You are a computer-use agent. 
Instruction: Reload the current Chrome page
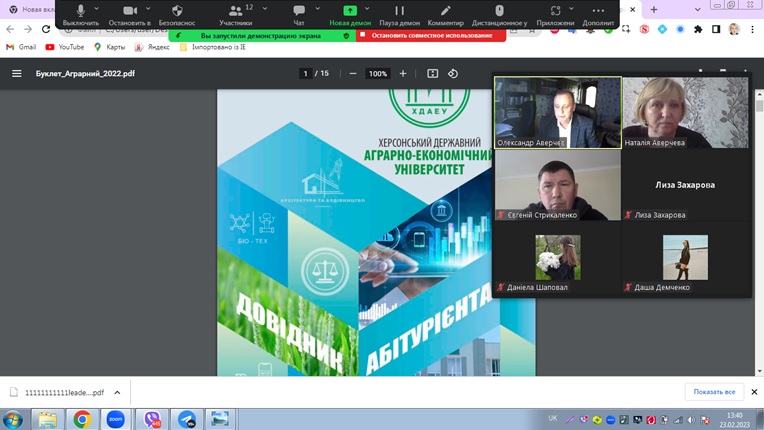(46, 29)
